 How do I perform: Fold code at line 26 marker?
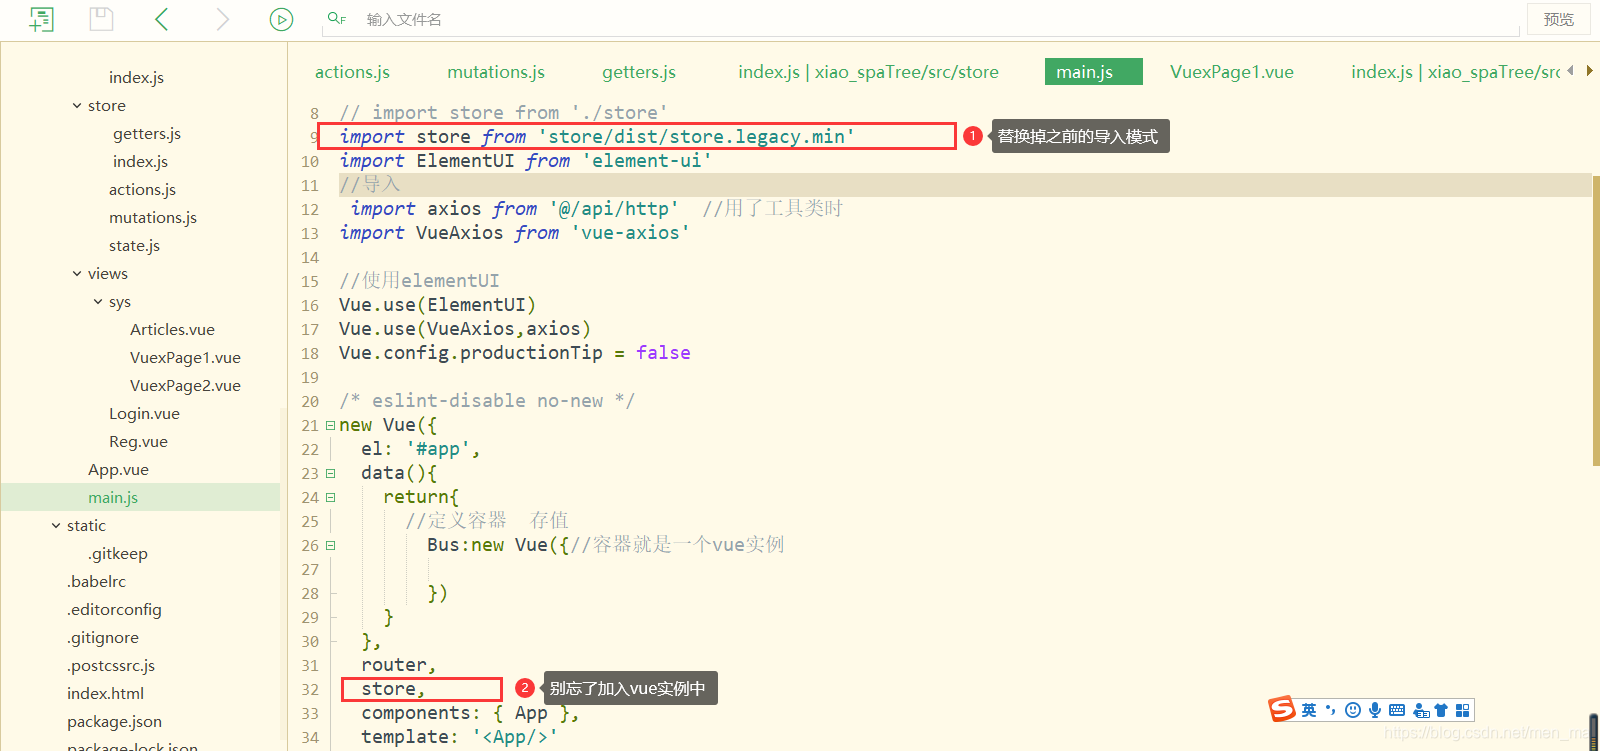point(330,545)
